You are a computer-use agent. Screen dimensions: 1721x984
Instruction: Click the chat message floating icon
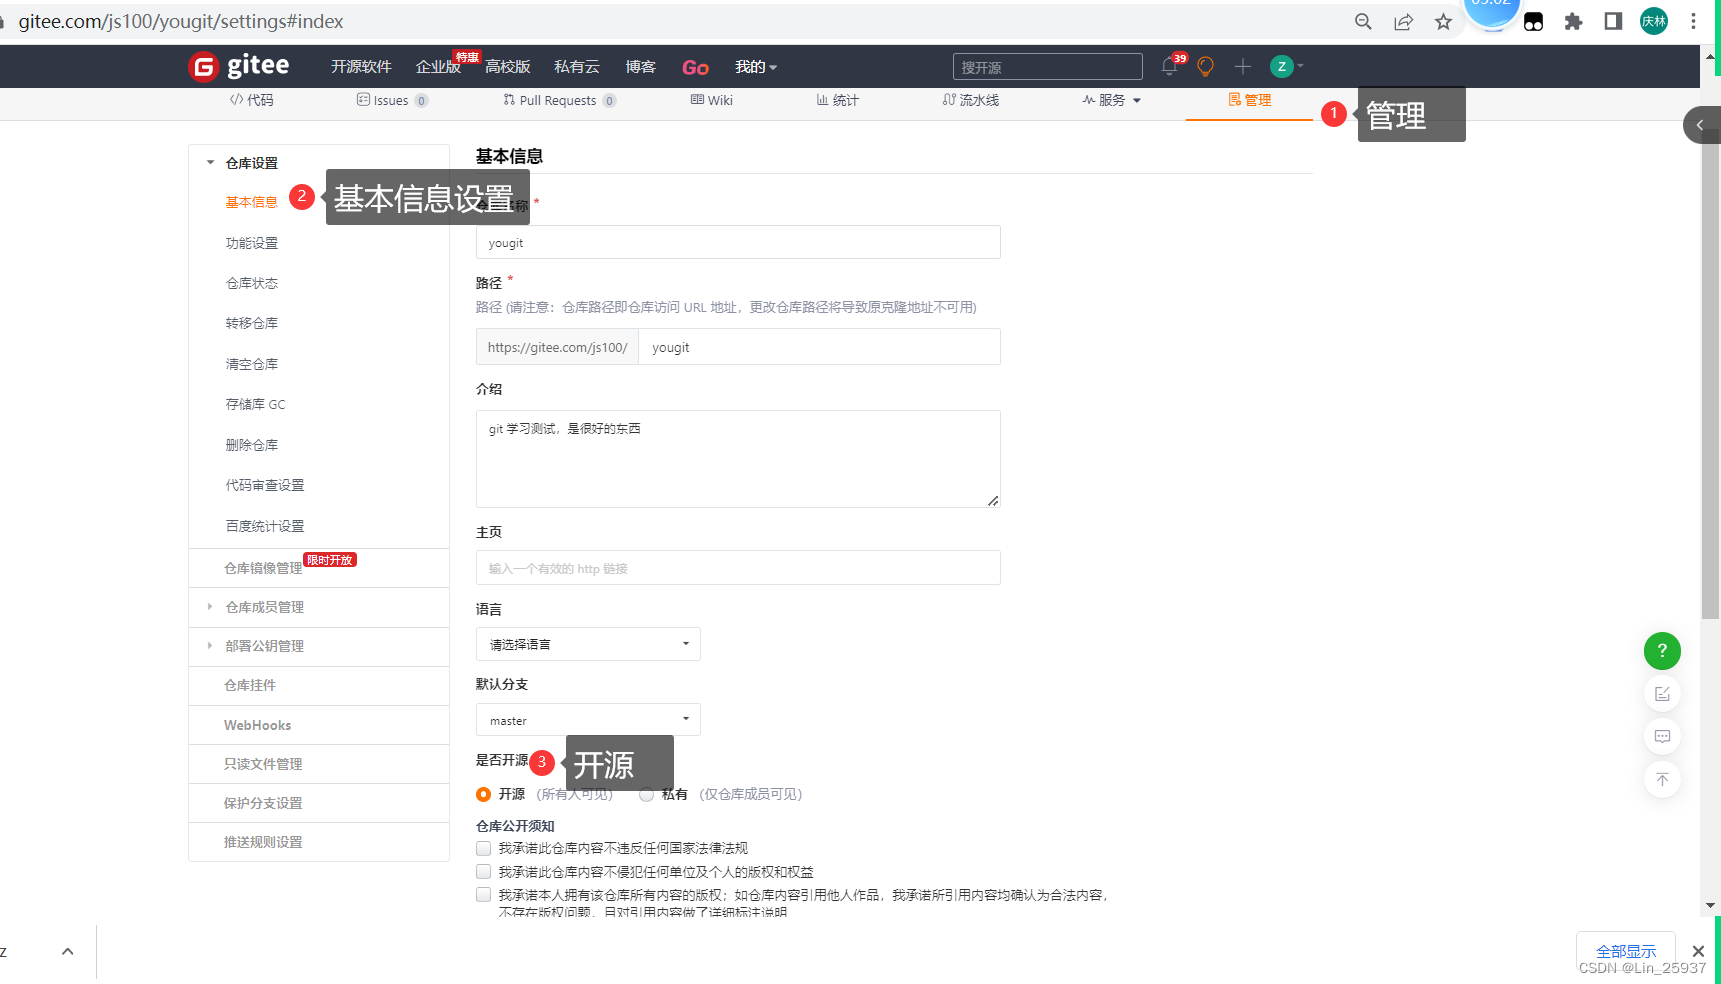(x=1662, y=737)
